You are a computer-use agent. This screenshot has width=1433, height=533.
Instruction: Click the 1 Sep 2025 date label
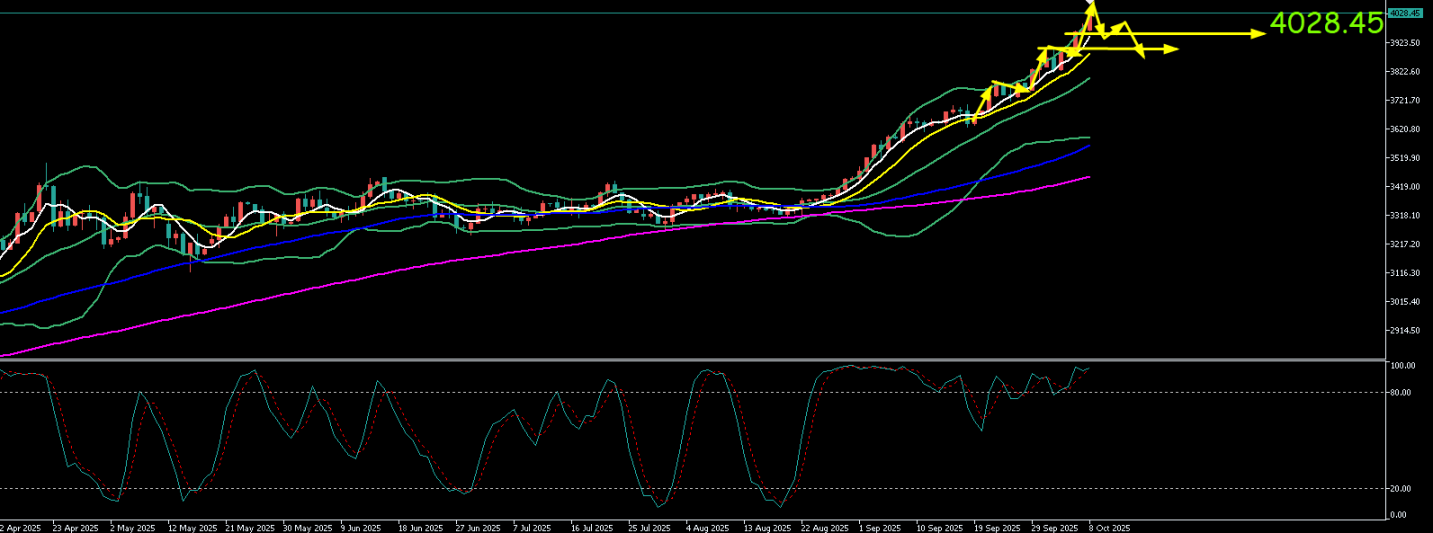pyautogui.click(x=881, y=527)
